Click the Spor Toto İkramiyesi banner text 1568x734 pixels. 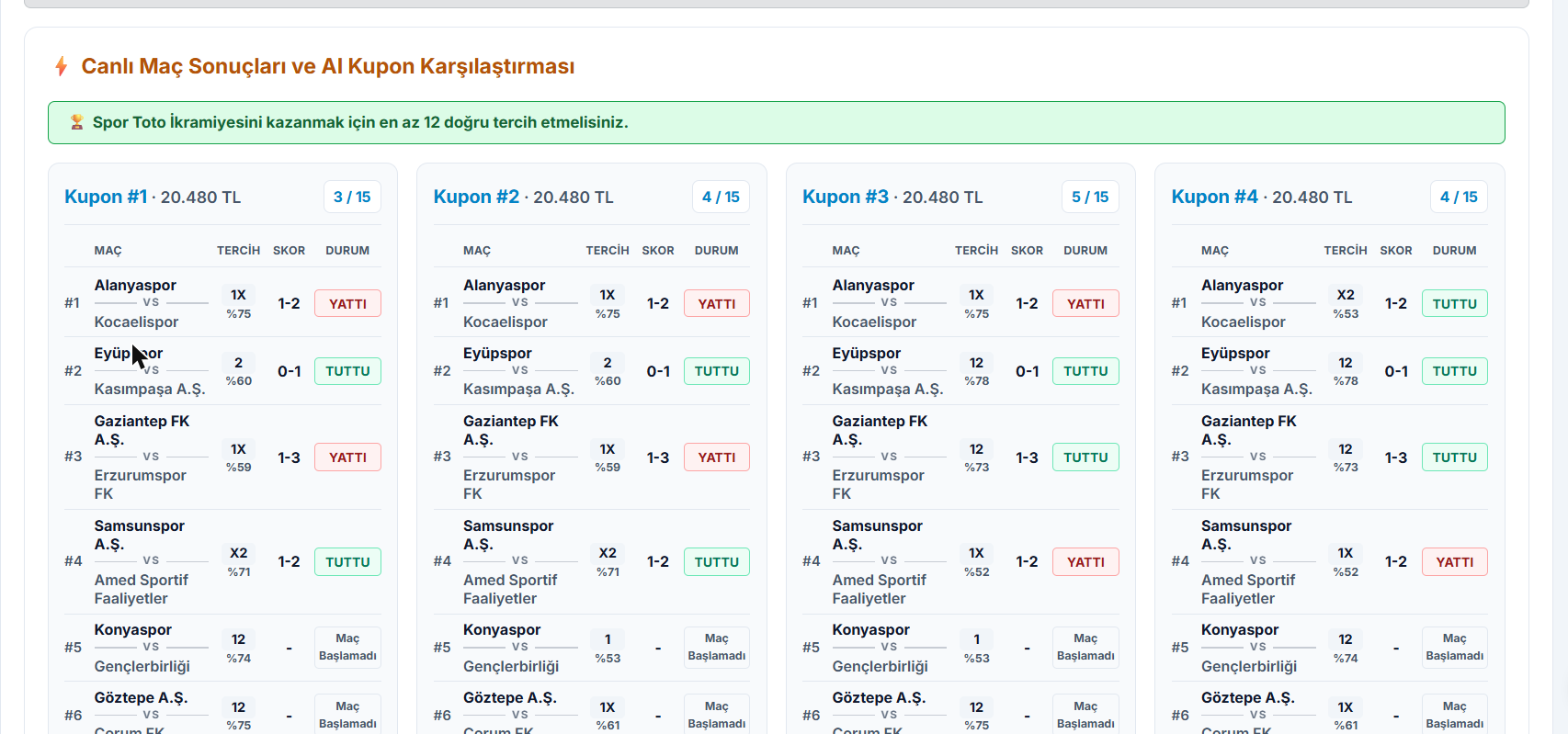360,123
